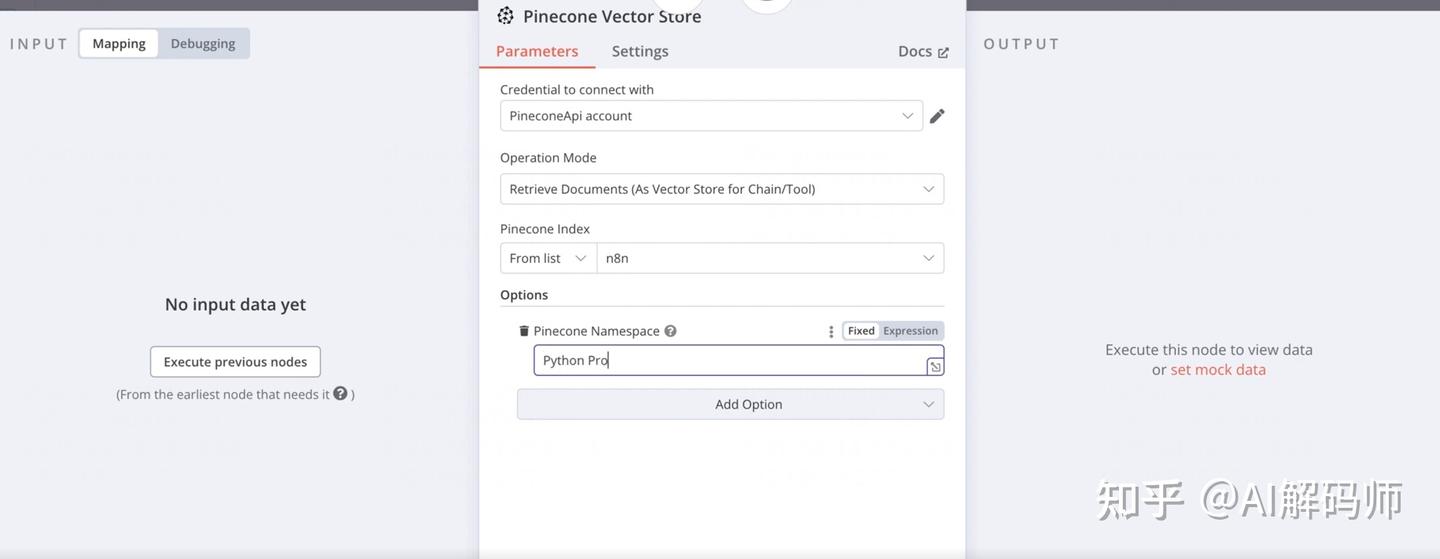Viewport: 1440px width, 559px height.
Task: Select the Parameters tab
Action: tap(537, 51)
